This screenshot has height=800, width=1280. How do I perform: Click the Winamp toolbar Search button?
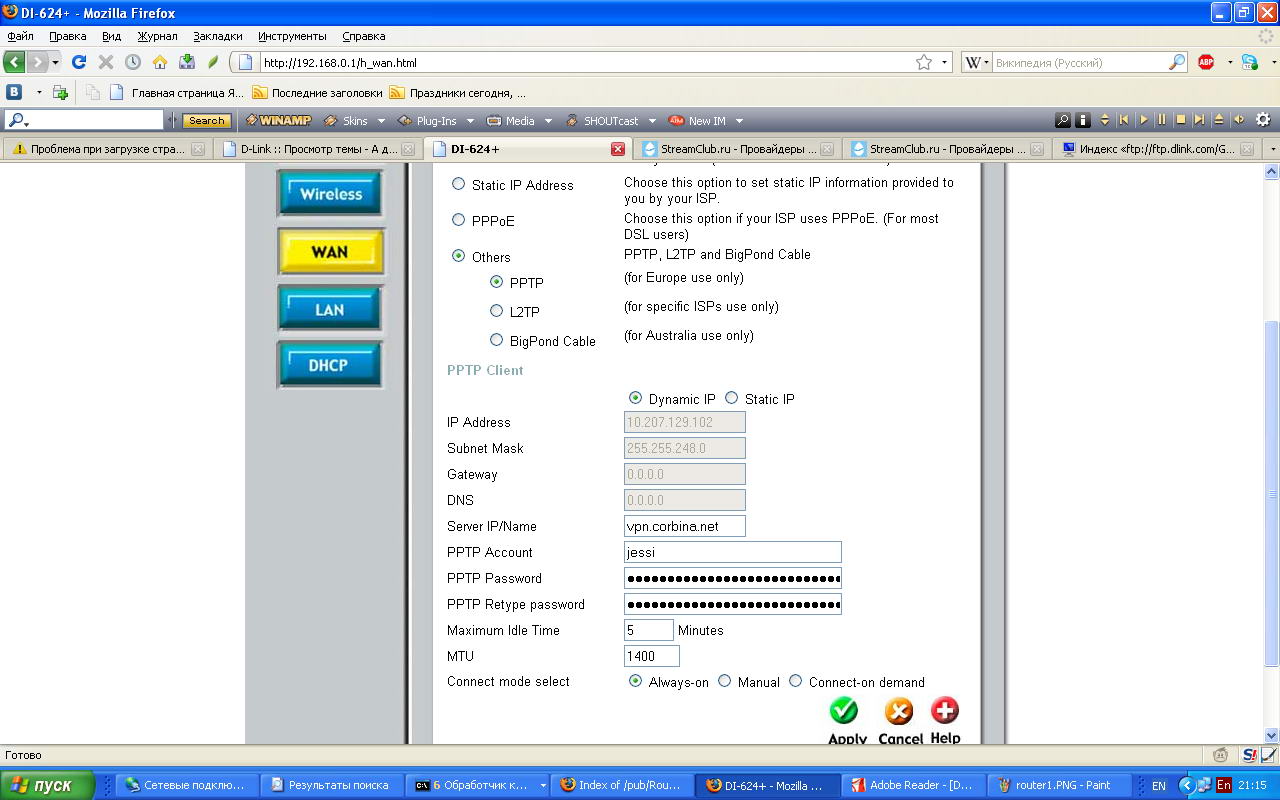(x=207, y=120)
